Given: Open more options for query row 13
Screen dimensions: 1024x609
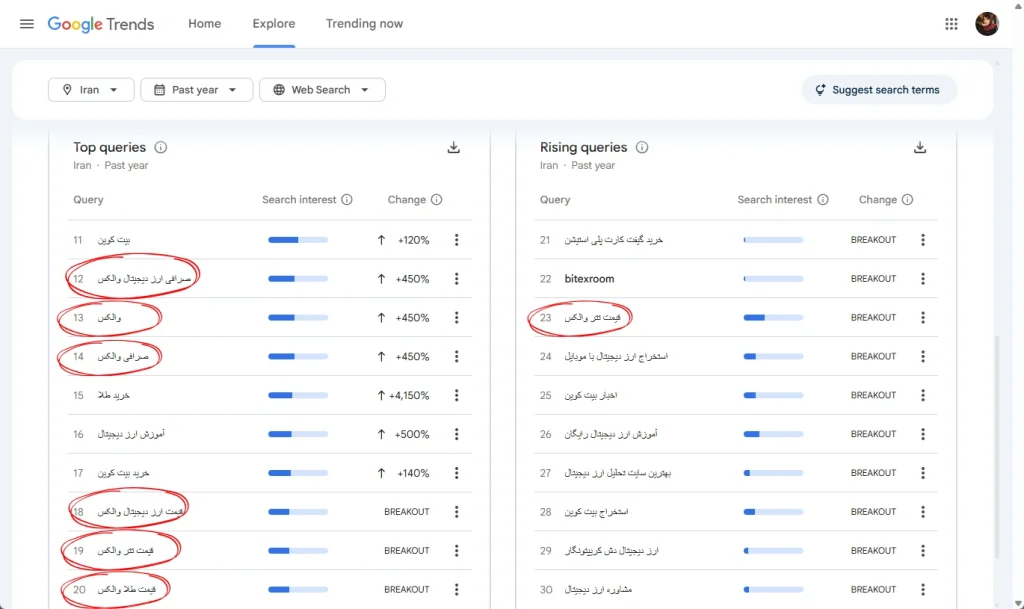Looking at the screenshot, I should (456, 318).
